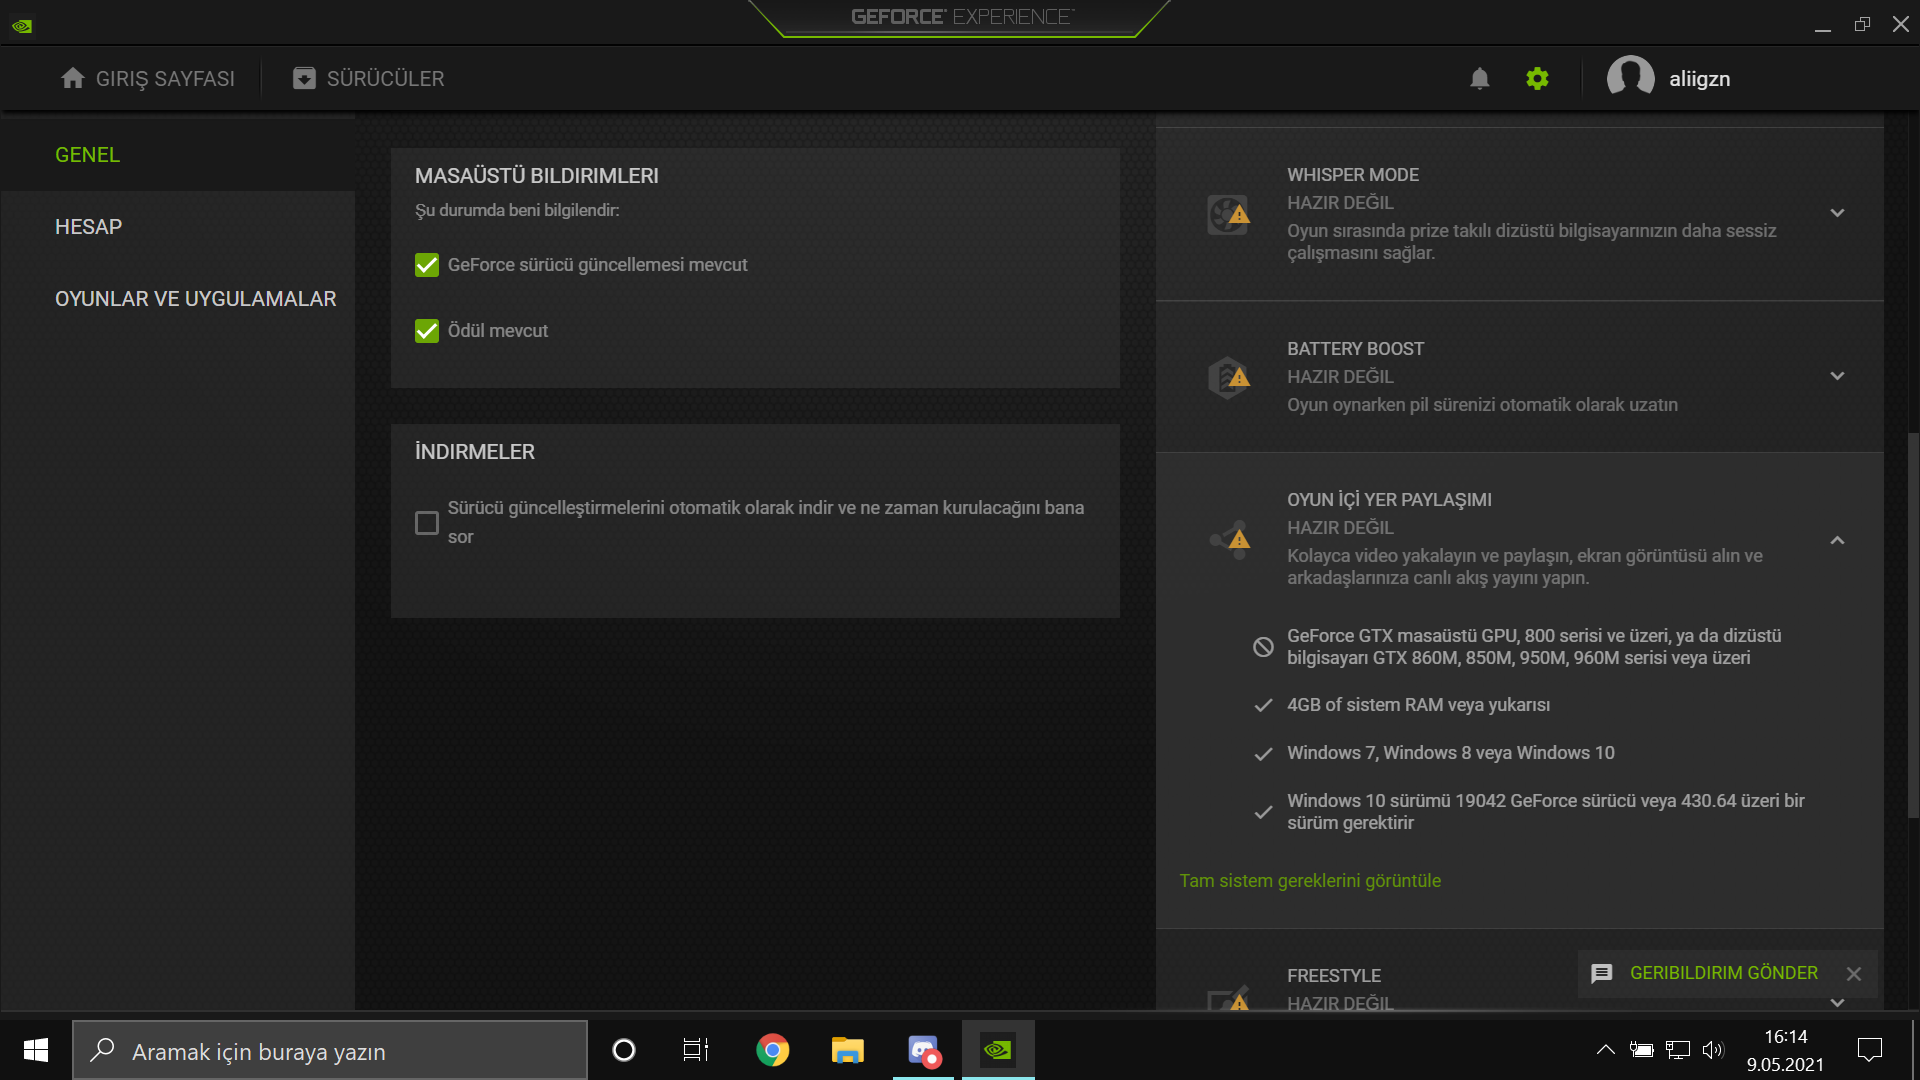Viewport: 1920px width, 1080px height.
Task: Click the battery tray icon
Action: 1641,1050
